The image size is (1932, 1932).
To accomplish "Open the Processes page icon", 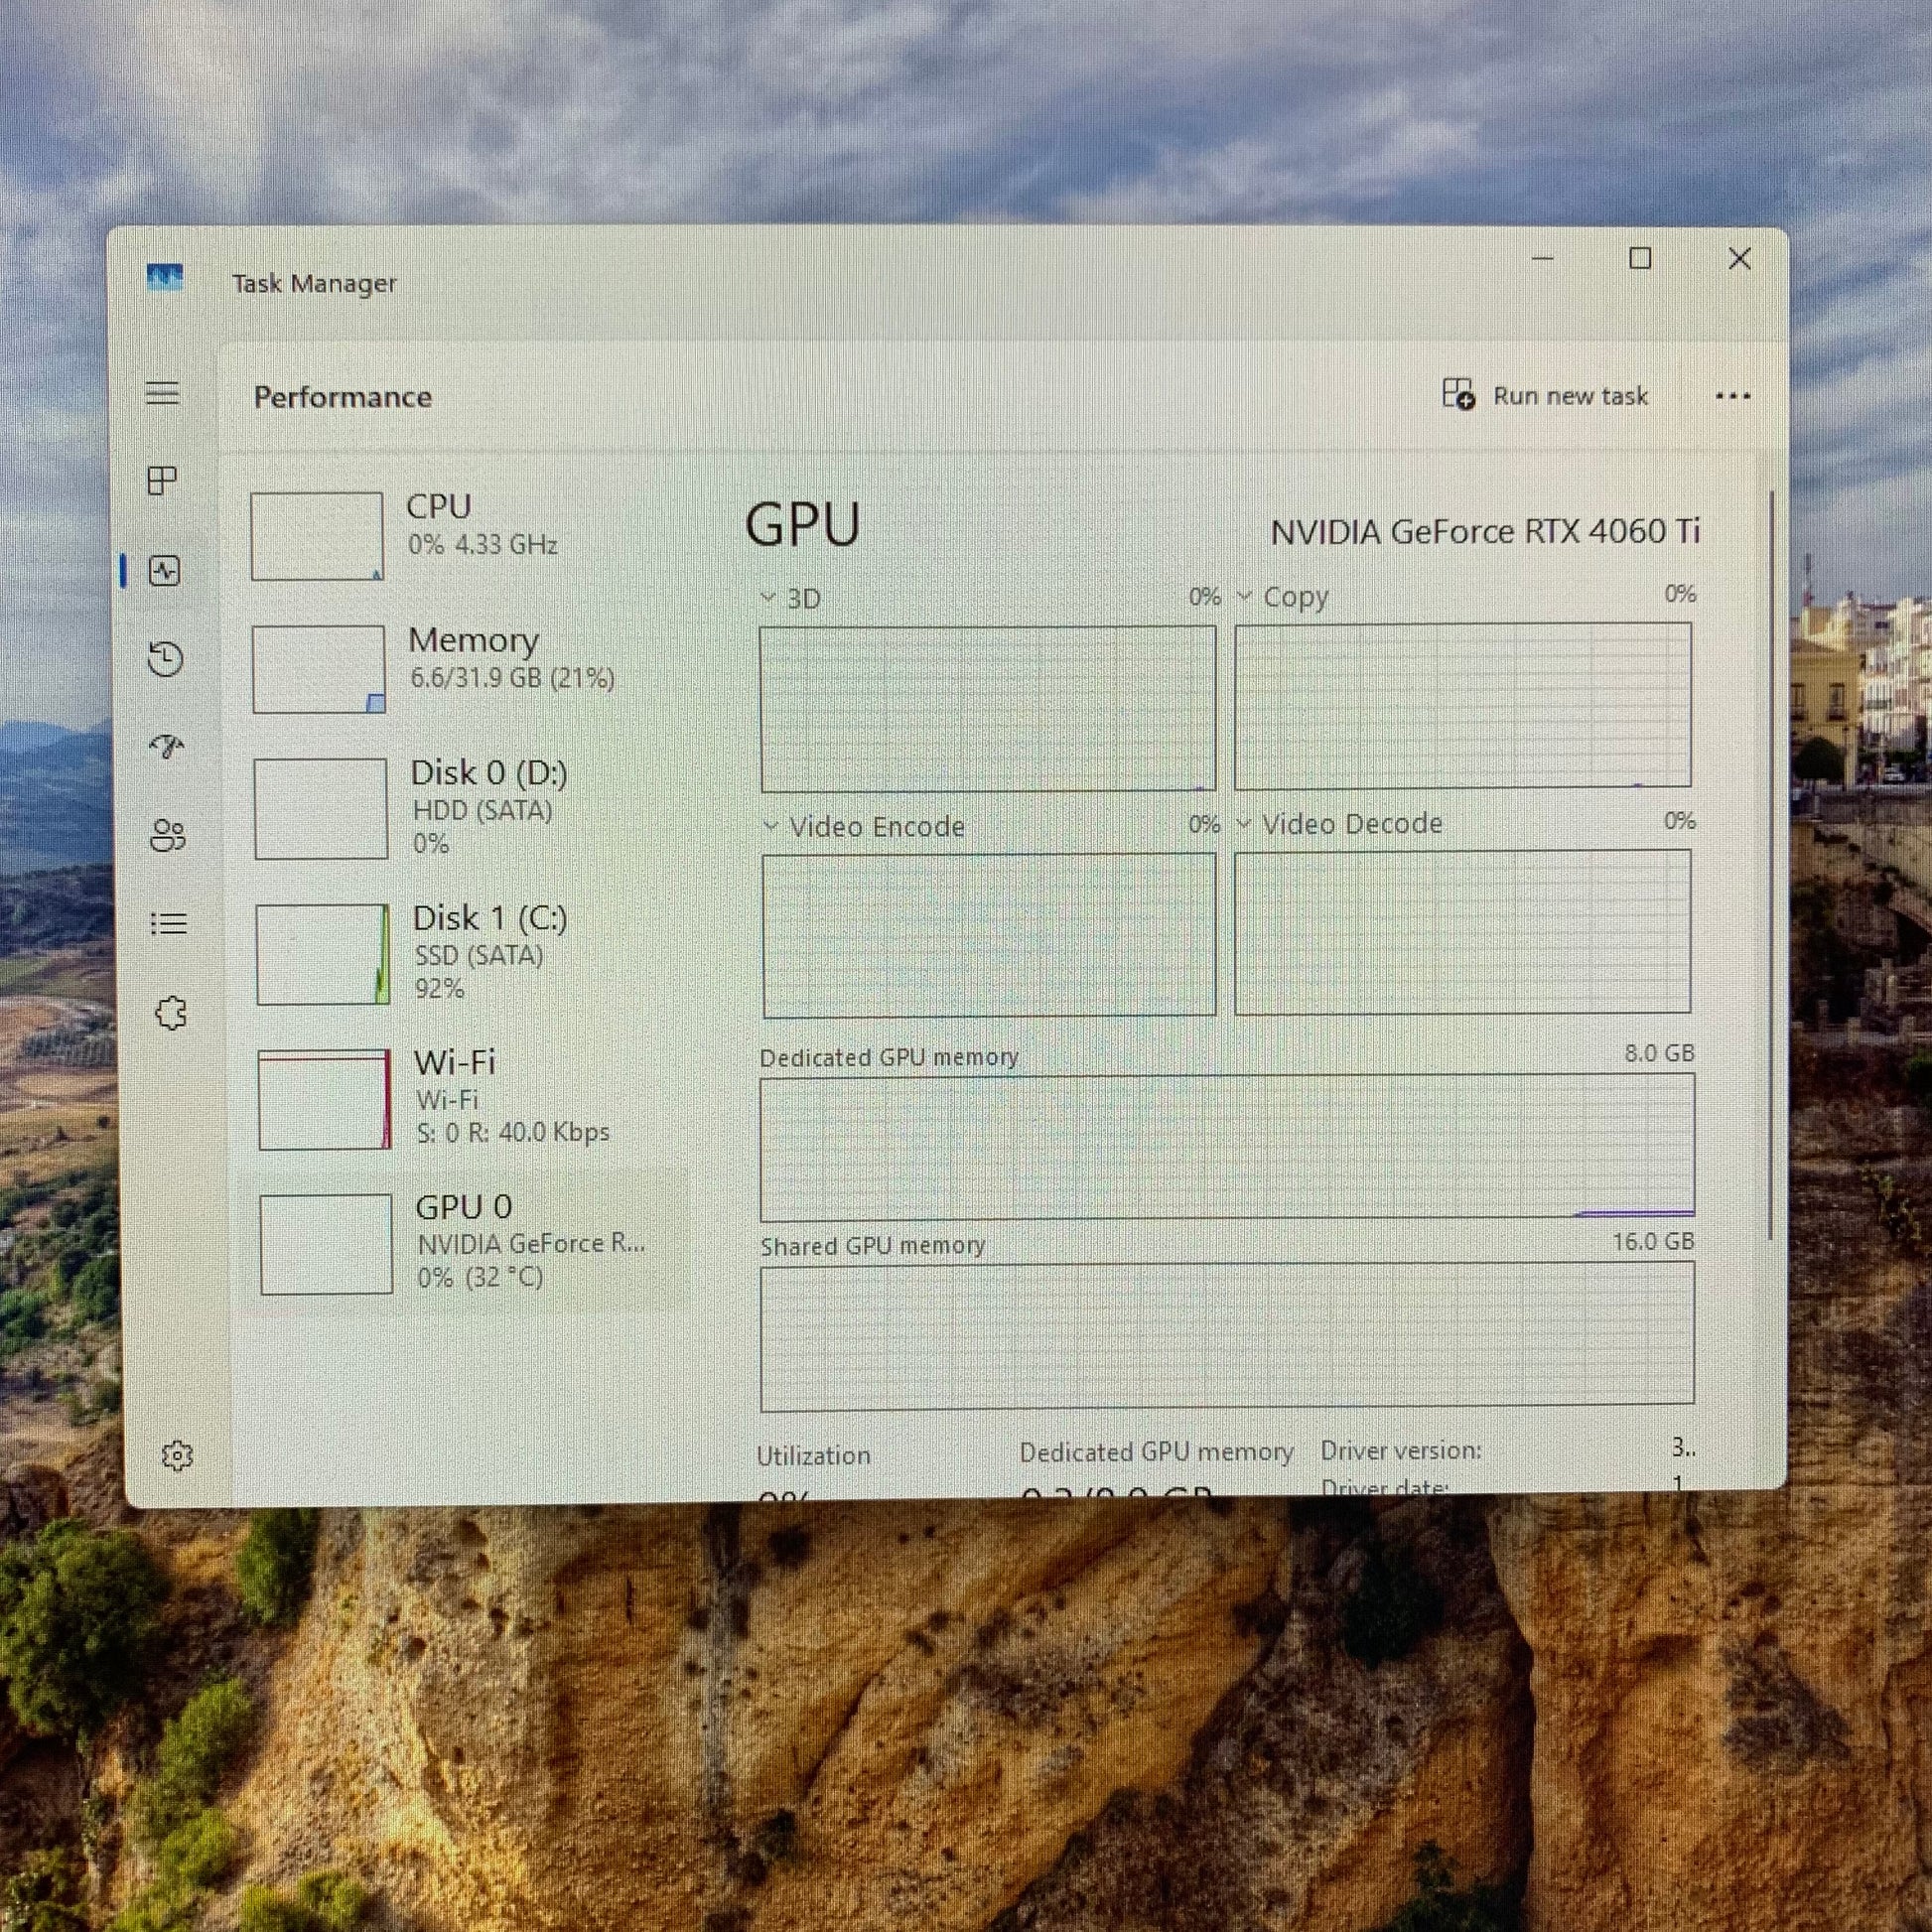I will coord(163,481).
